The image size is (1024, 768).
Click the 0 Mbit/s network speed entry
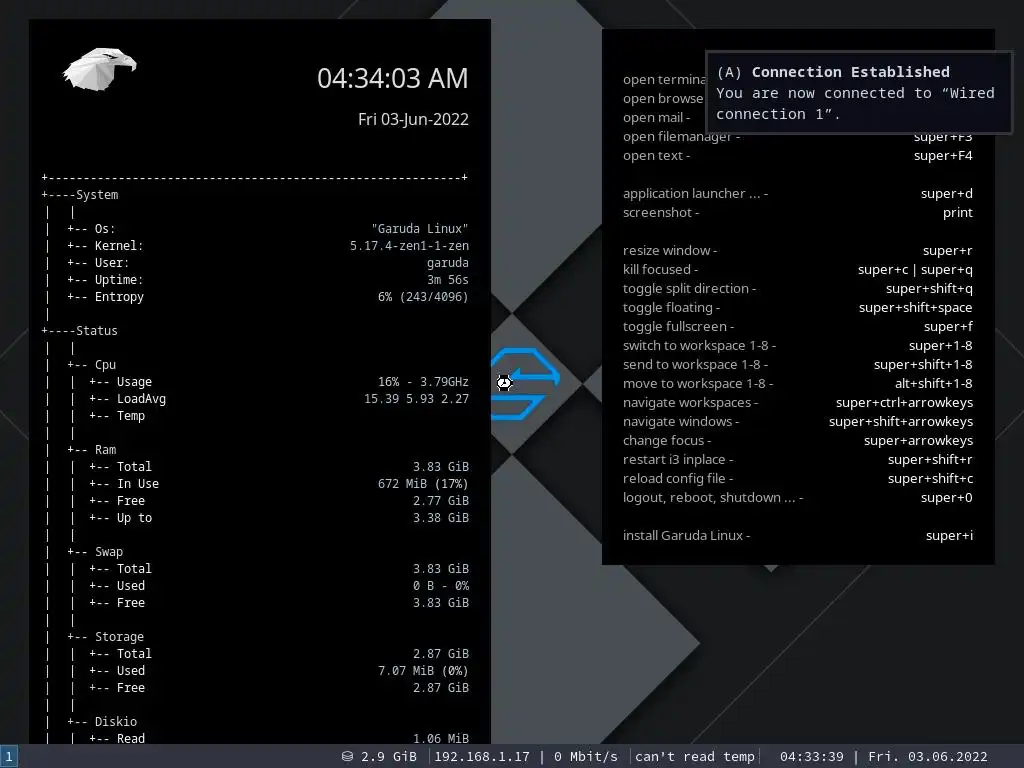(586, 756)
